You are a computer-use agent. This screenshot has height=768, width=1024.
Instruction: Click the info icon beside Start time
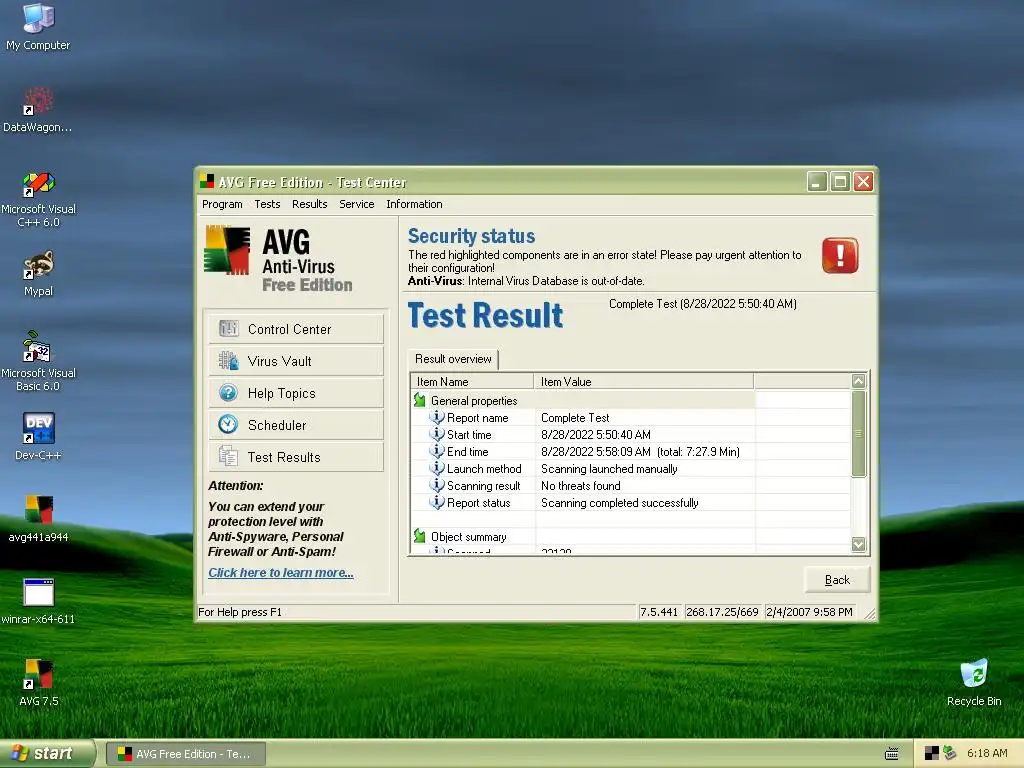[436, 434]
